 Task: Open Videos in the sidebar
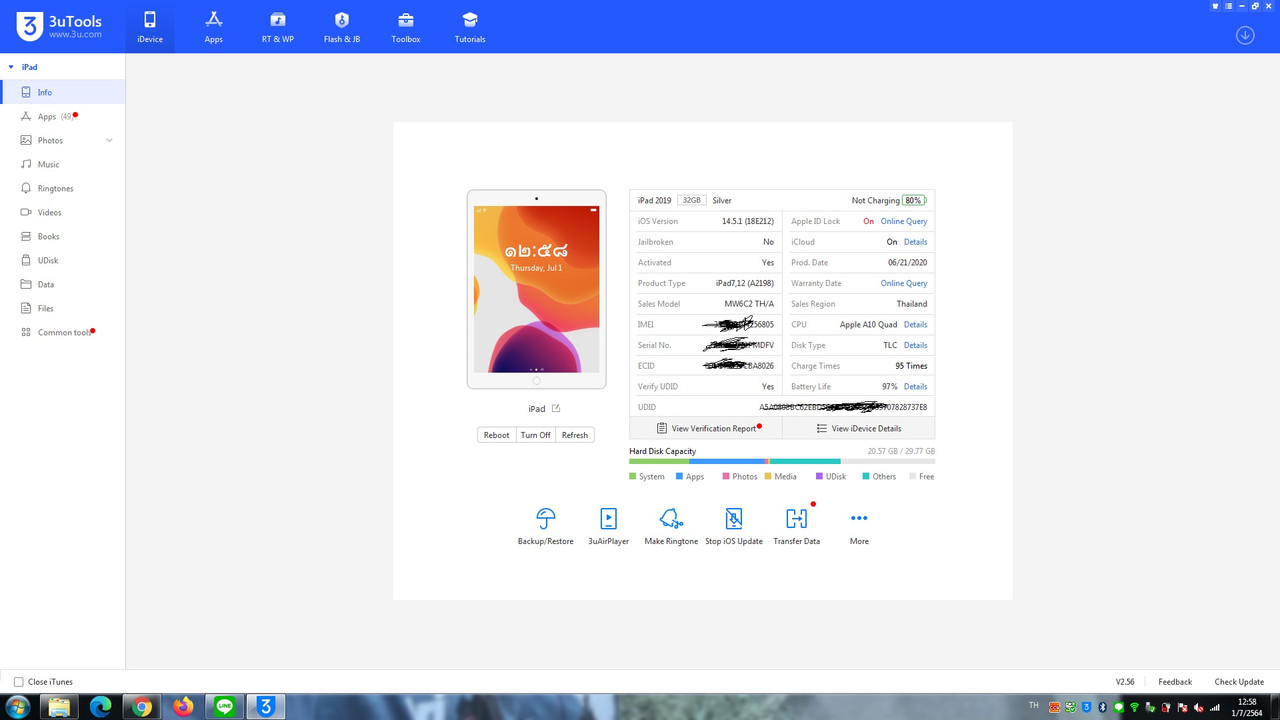tap(62, 212)
